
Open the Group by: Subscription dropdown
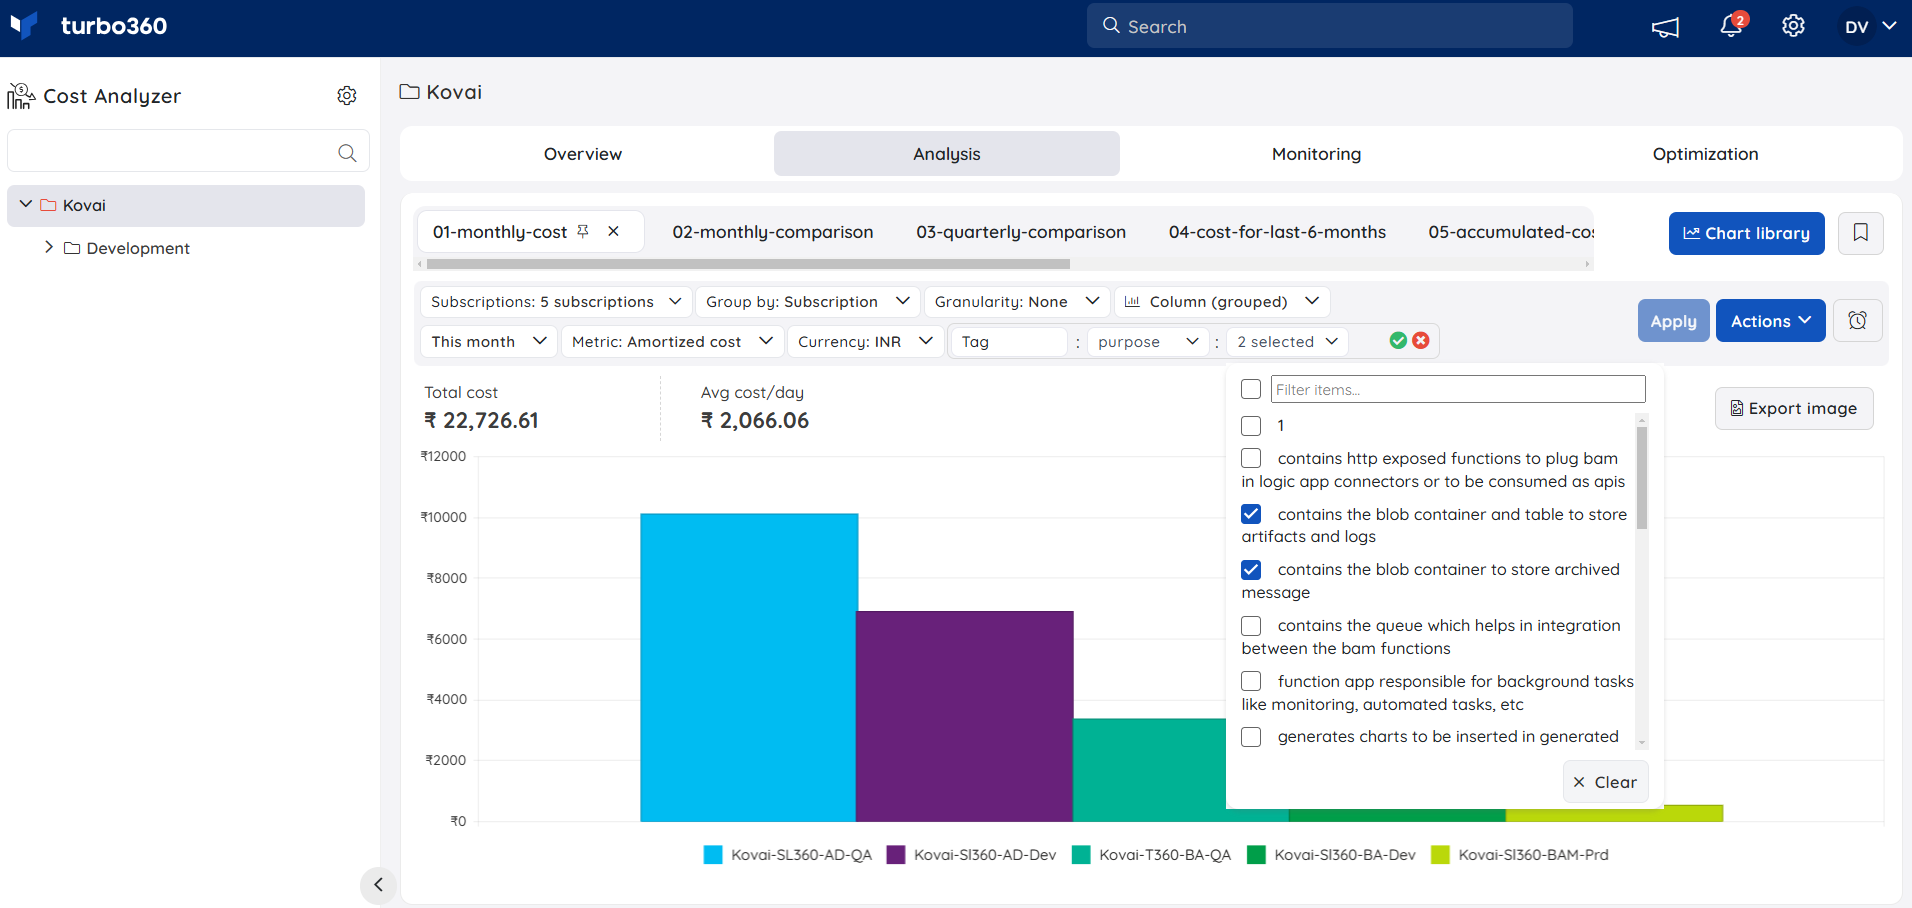point(807,302)
